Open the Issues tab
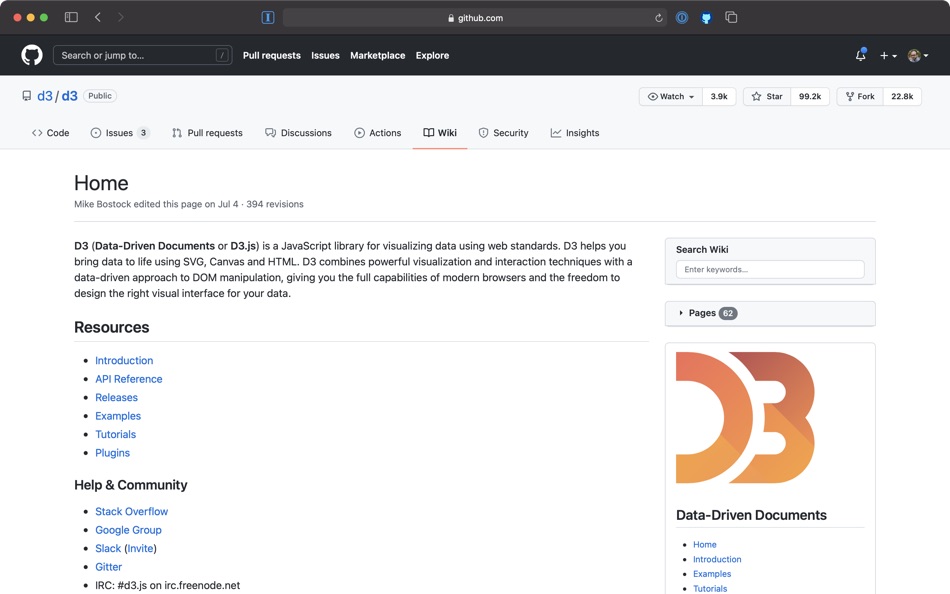950x594 pixels. 119,133
